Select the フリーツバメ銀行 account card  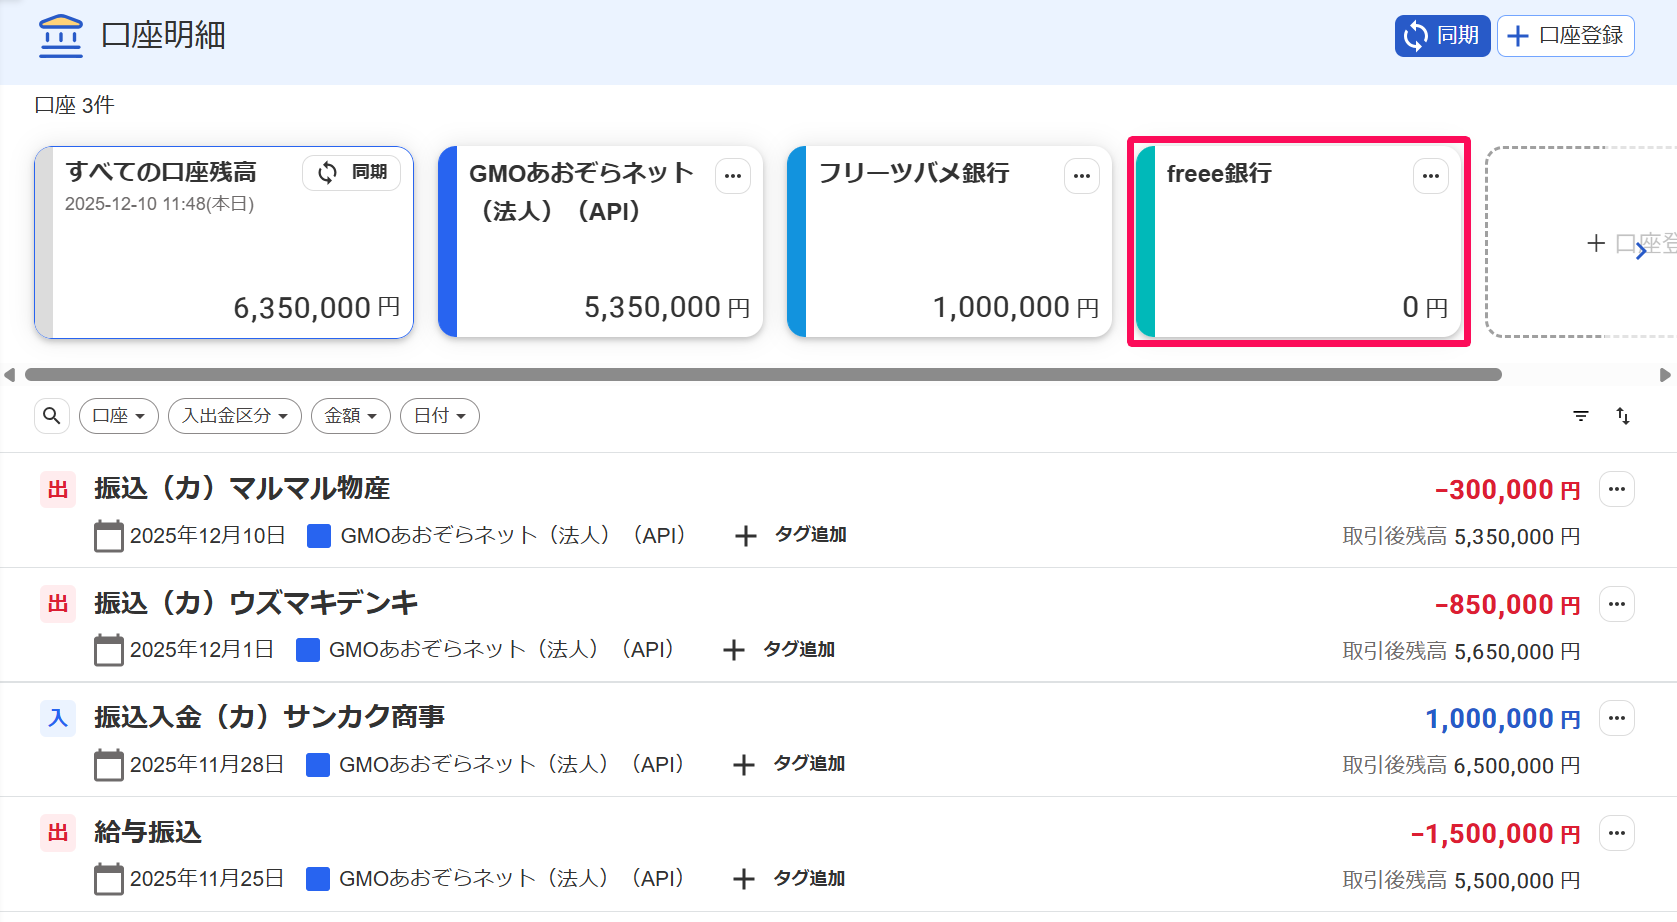click(x=950, y=242)
